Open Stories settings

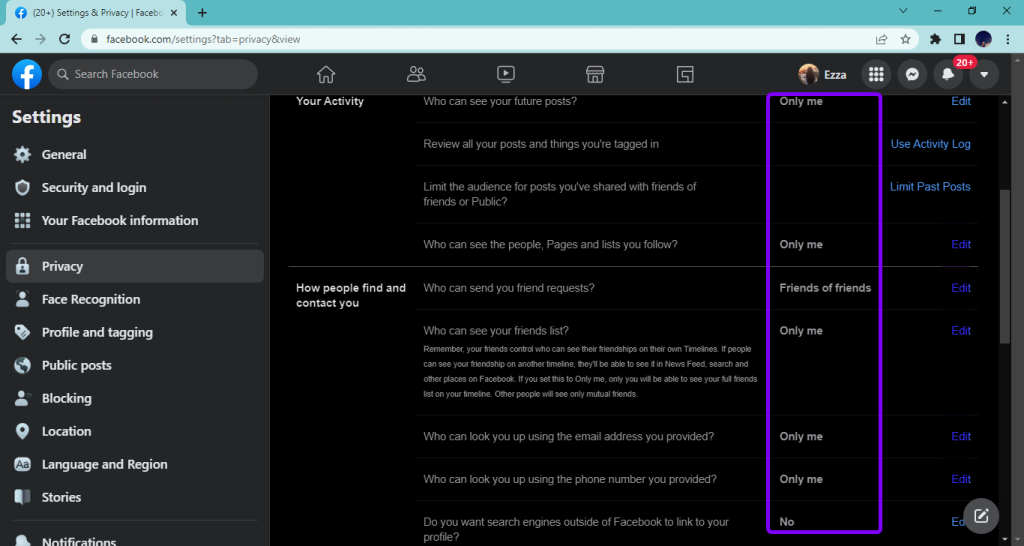click(x=135, y=497)
